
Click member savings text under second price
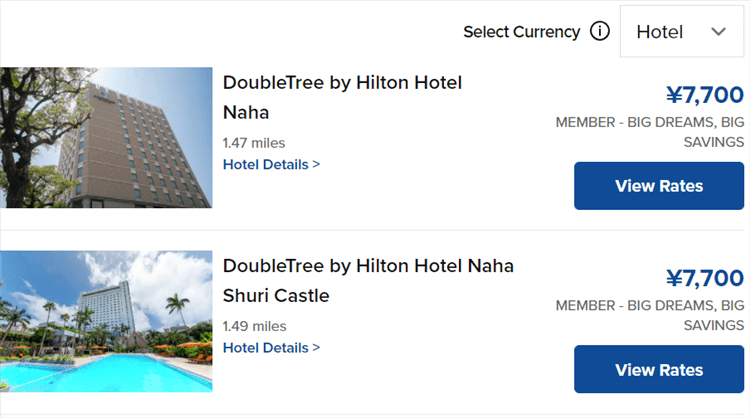(x=650, y=315)
